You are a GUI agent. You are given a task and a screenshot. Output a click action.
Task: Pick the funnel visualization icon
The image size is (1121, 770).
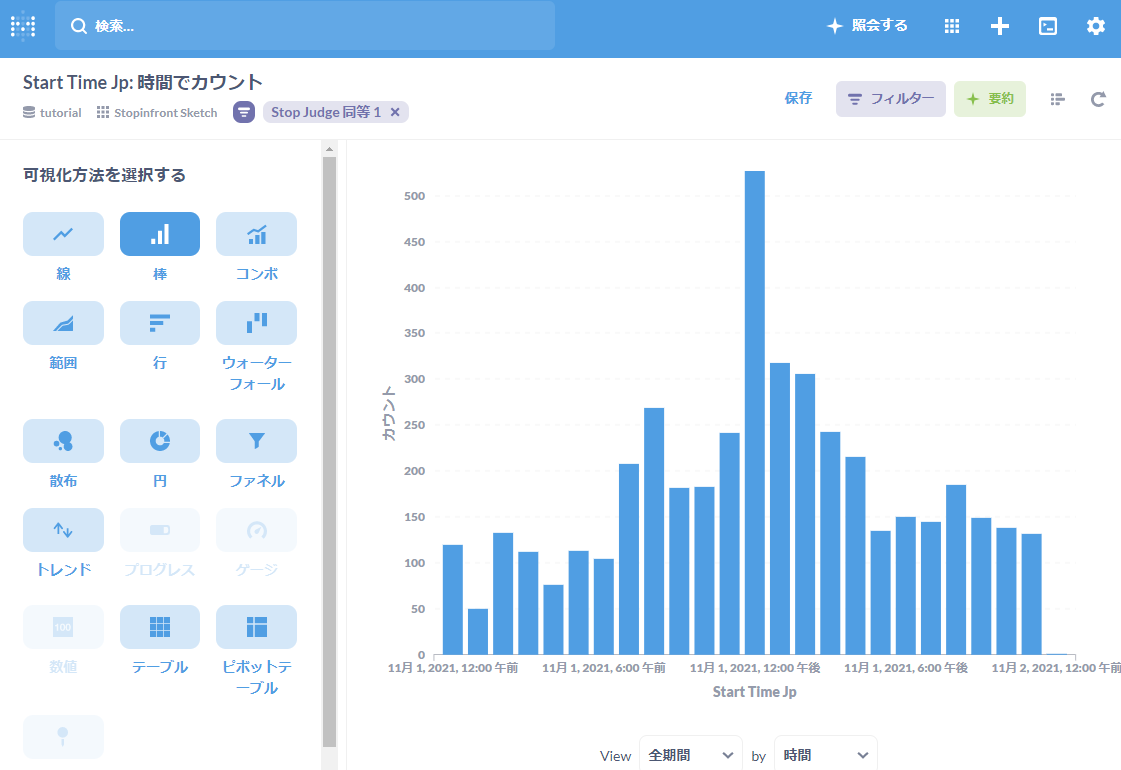(x=256, y=441)
